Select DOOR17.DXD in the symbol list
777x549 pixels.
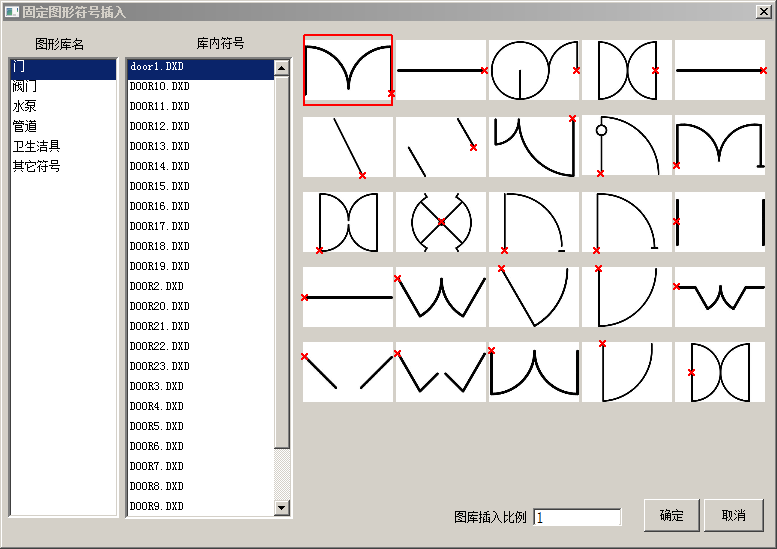(x=201, y=226)
